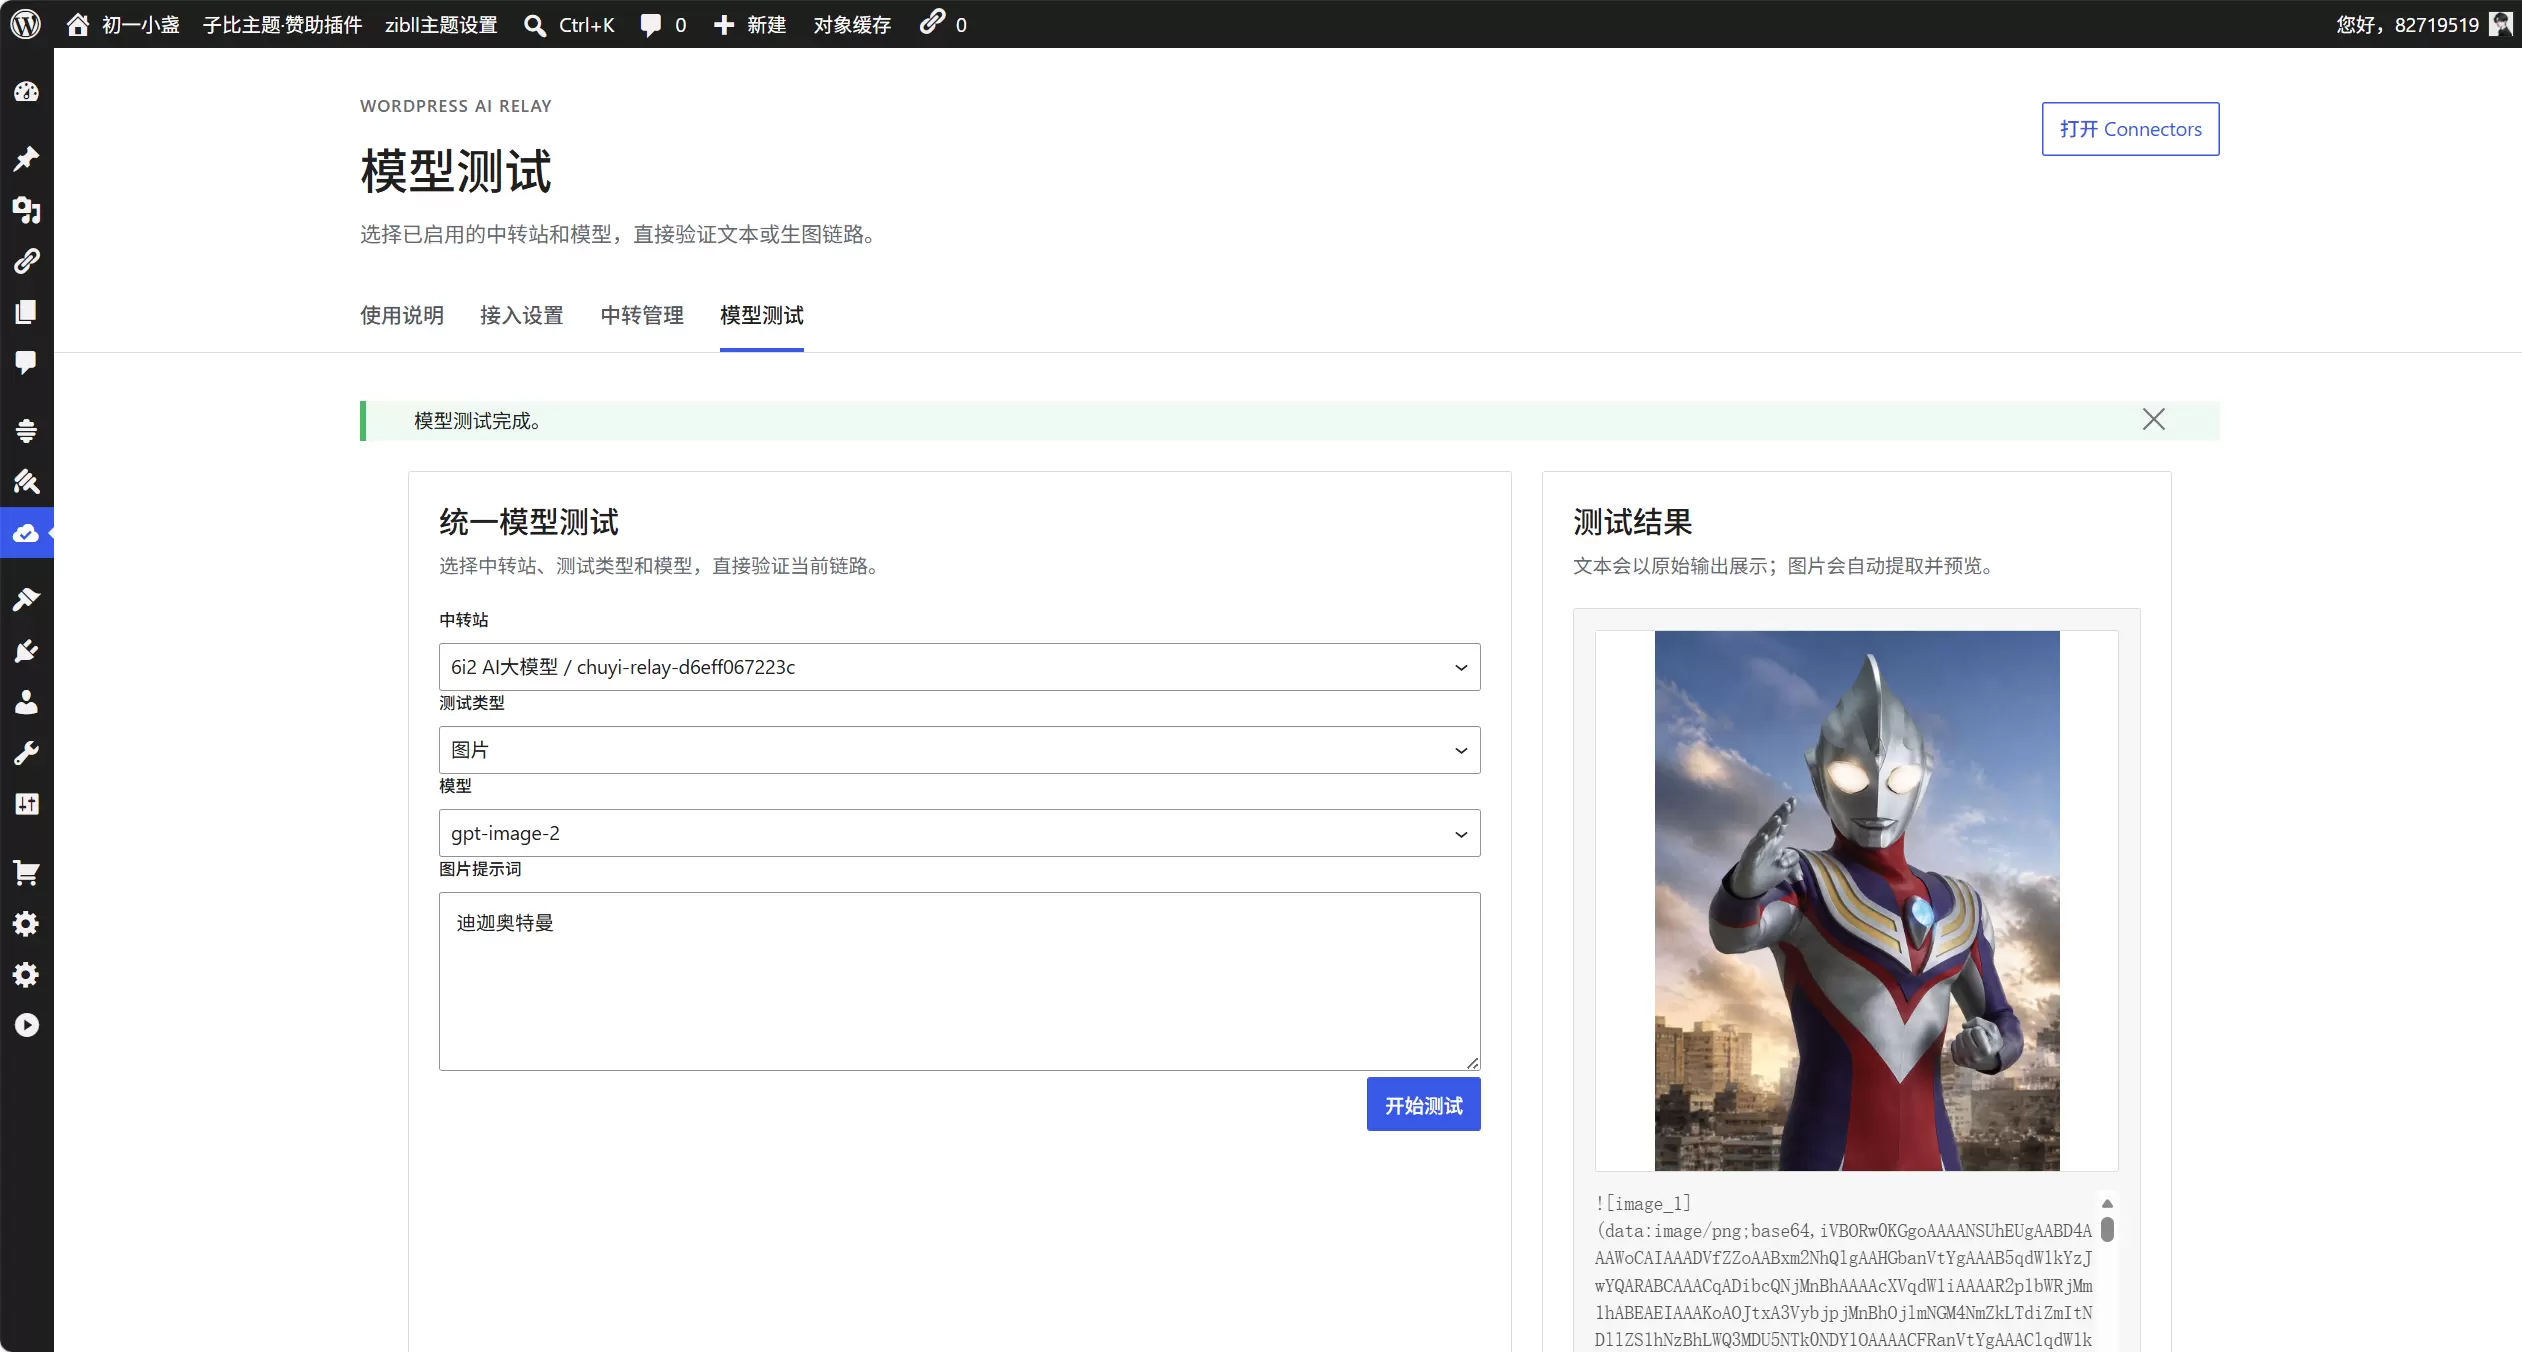Click the 您好, 82719519 account greeting

click(2408, 25)
